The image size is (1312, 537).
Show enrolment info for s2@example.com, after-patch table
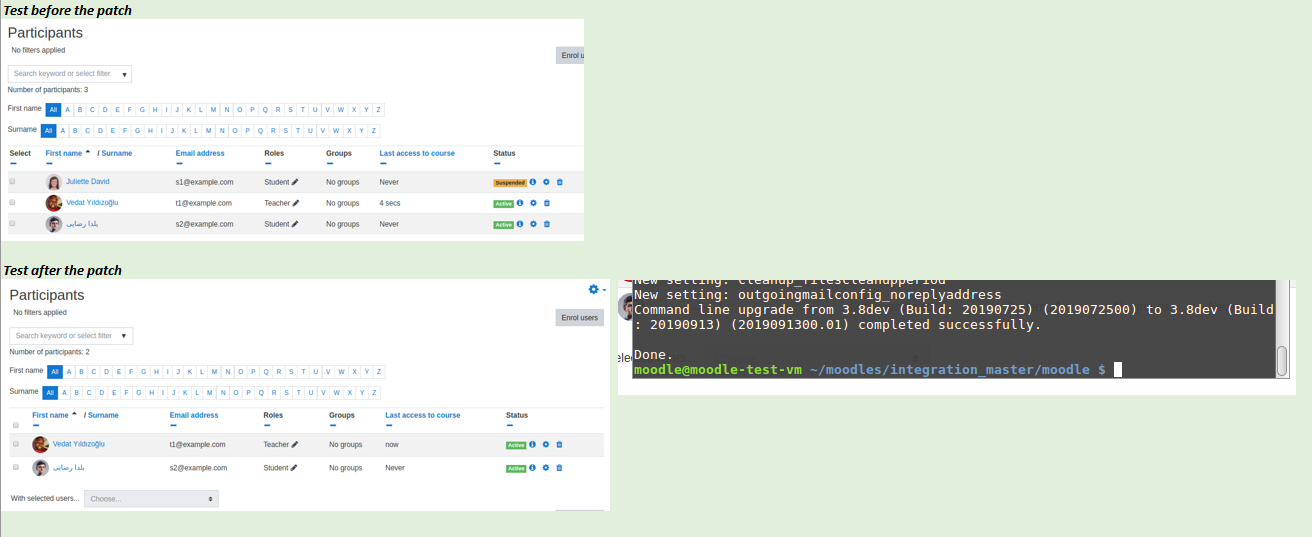pos(532,468)
